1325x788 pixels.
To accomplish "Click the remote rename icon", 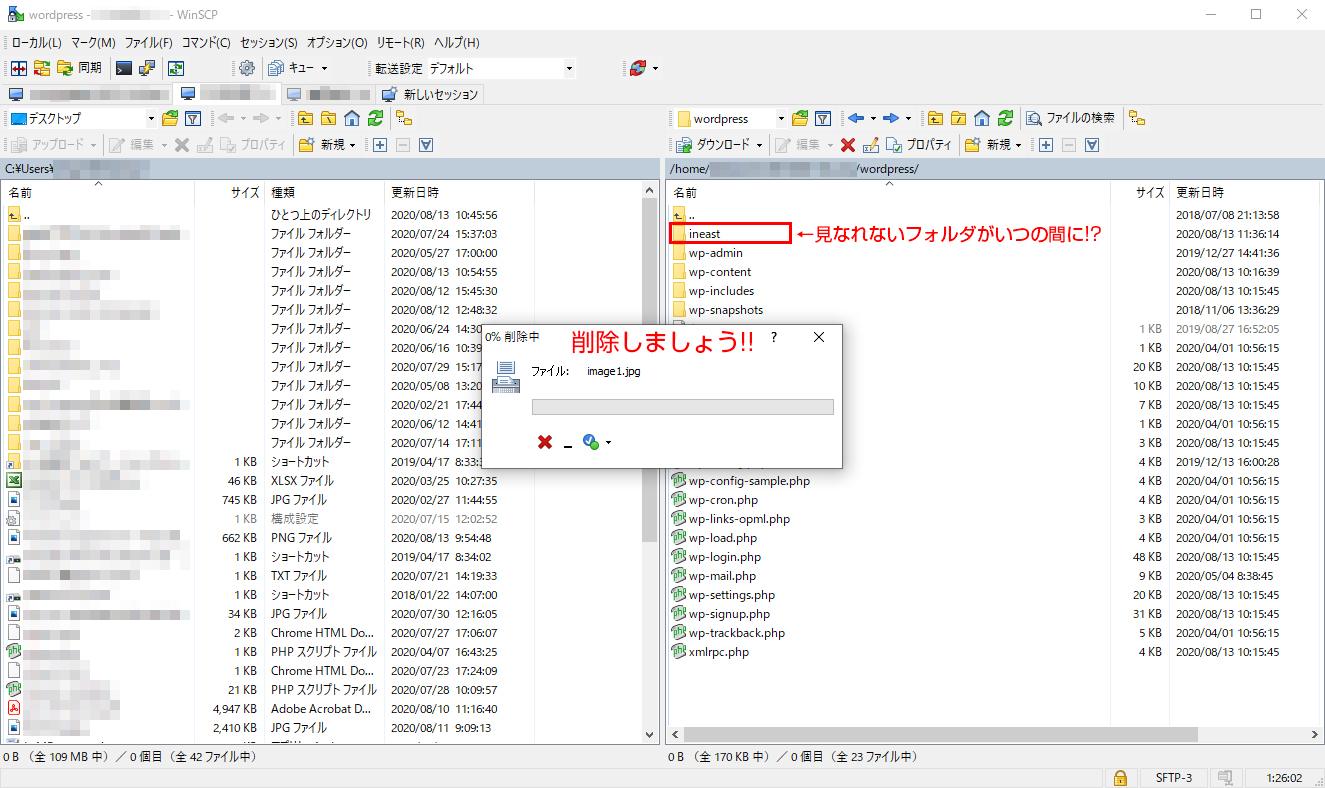I will coord(871,145).
